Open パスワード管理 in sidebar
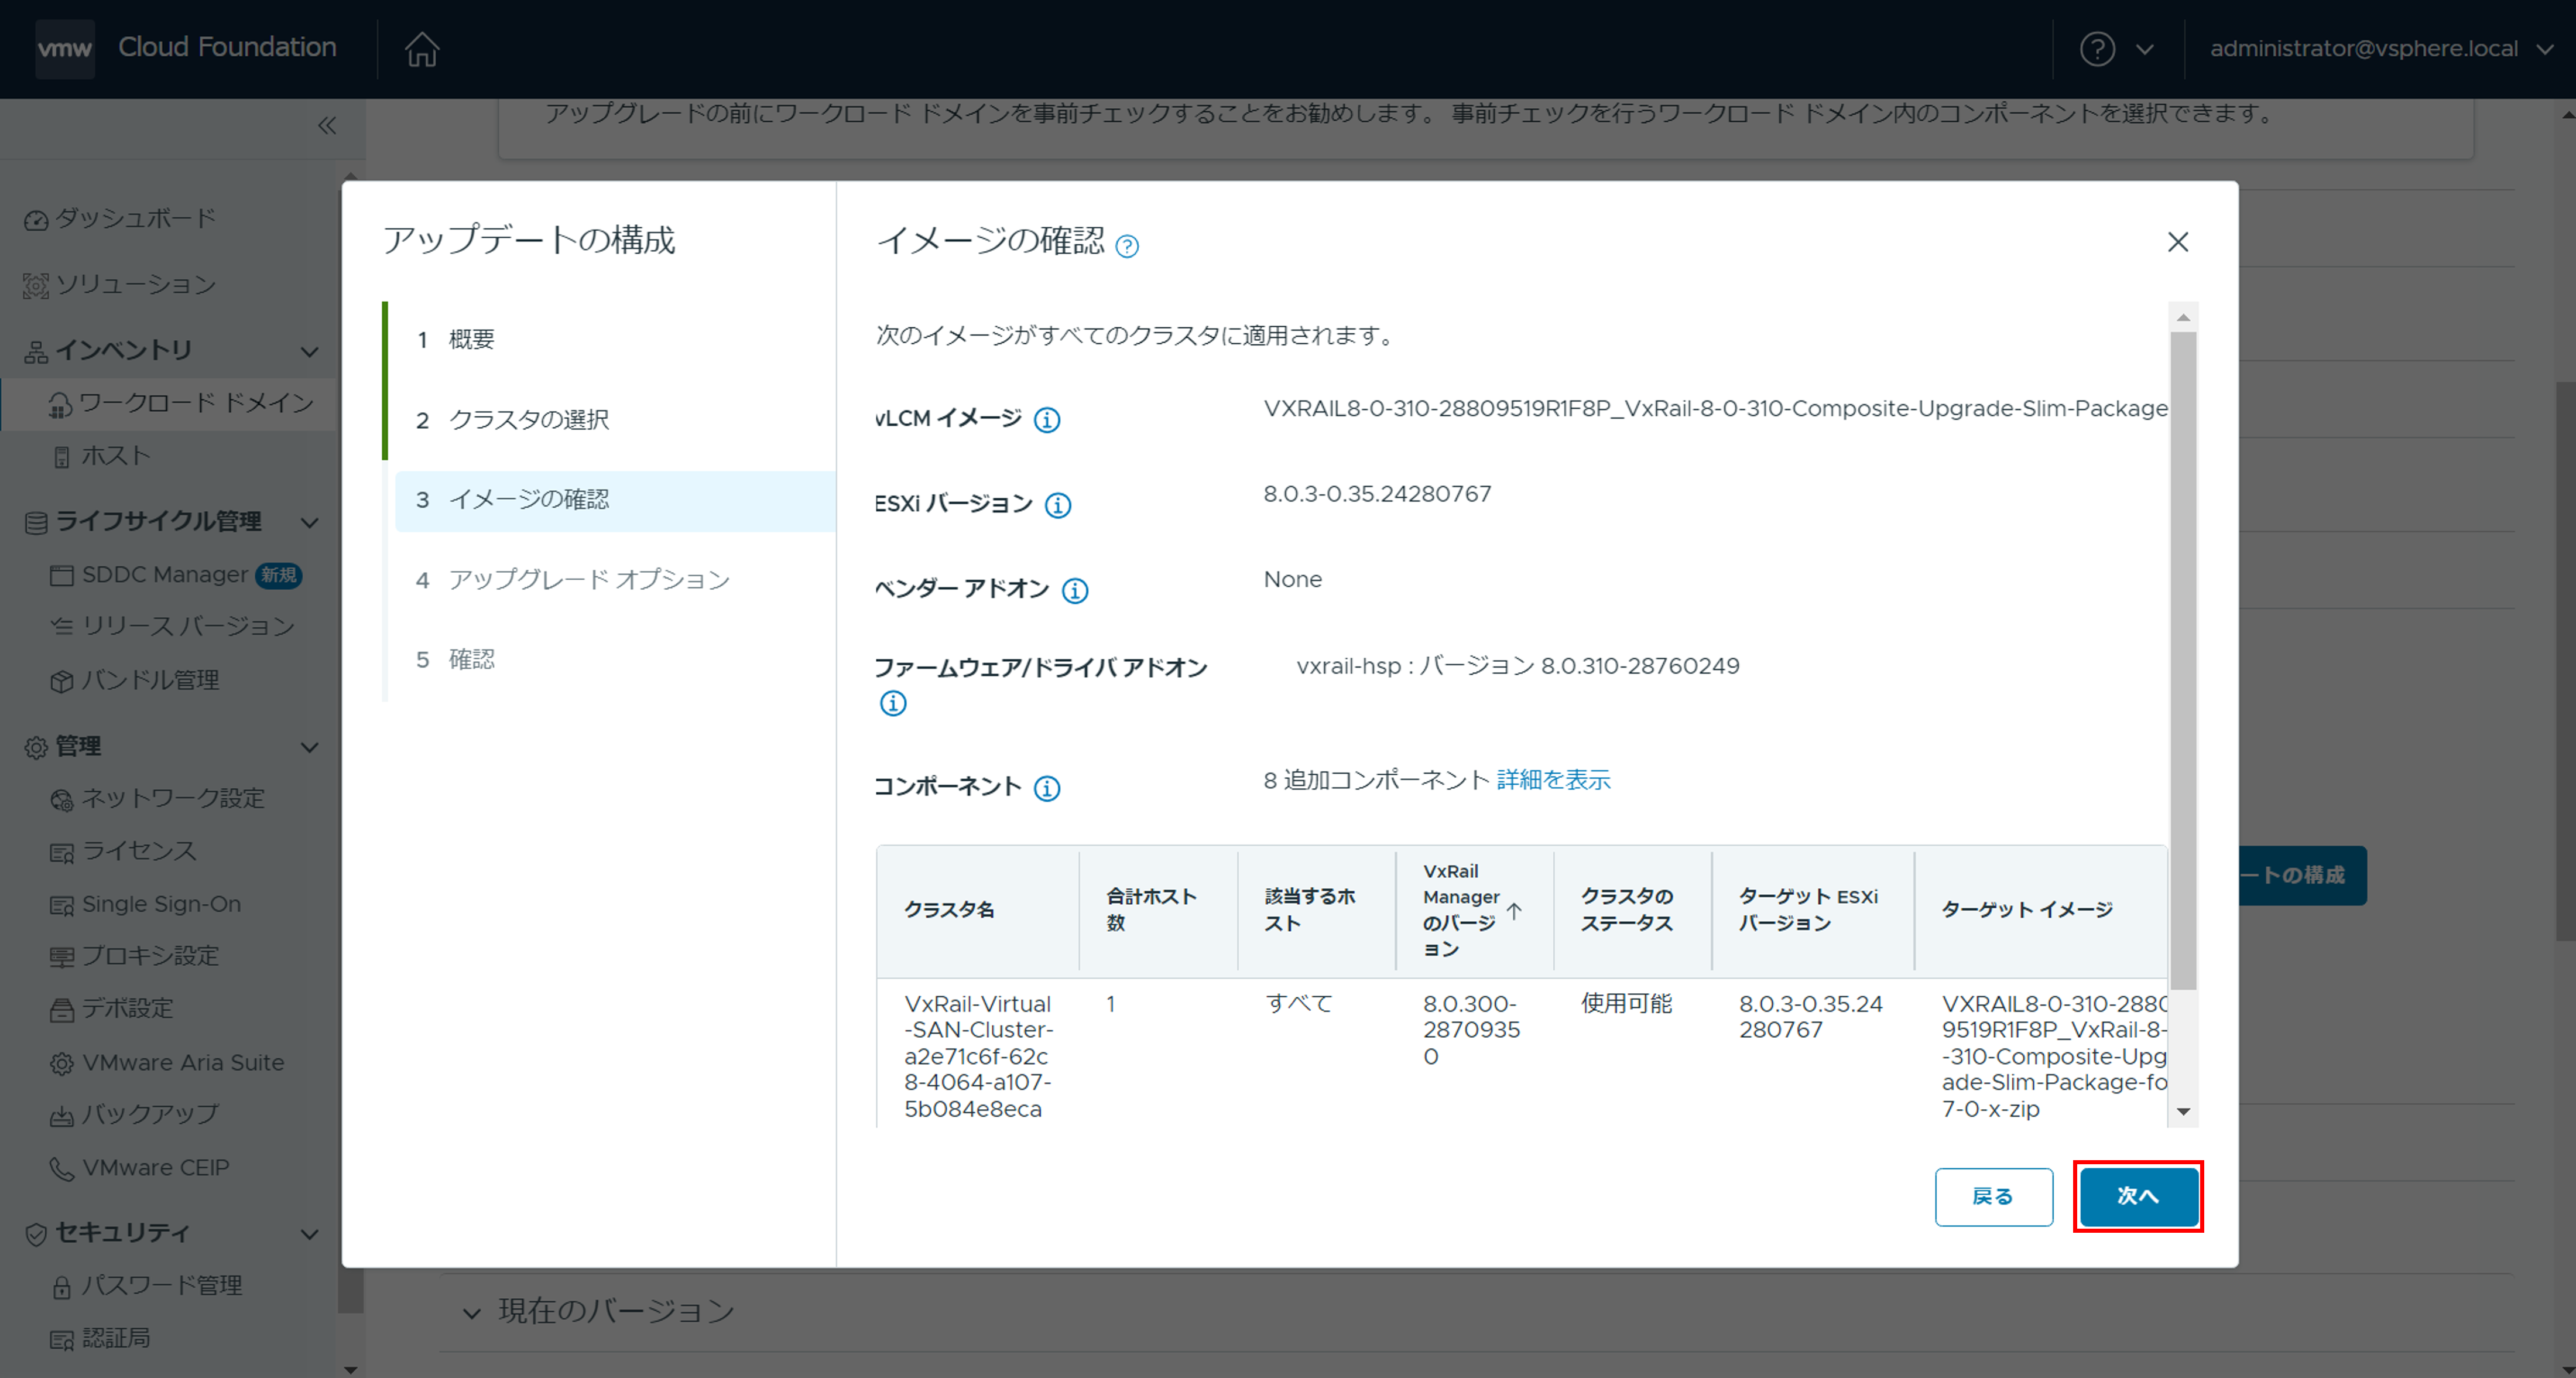 [x=161, y=1285]
